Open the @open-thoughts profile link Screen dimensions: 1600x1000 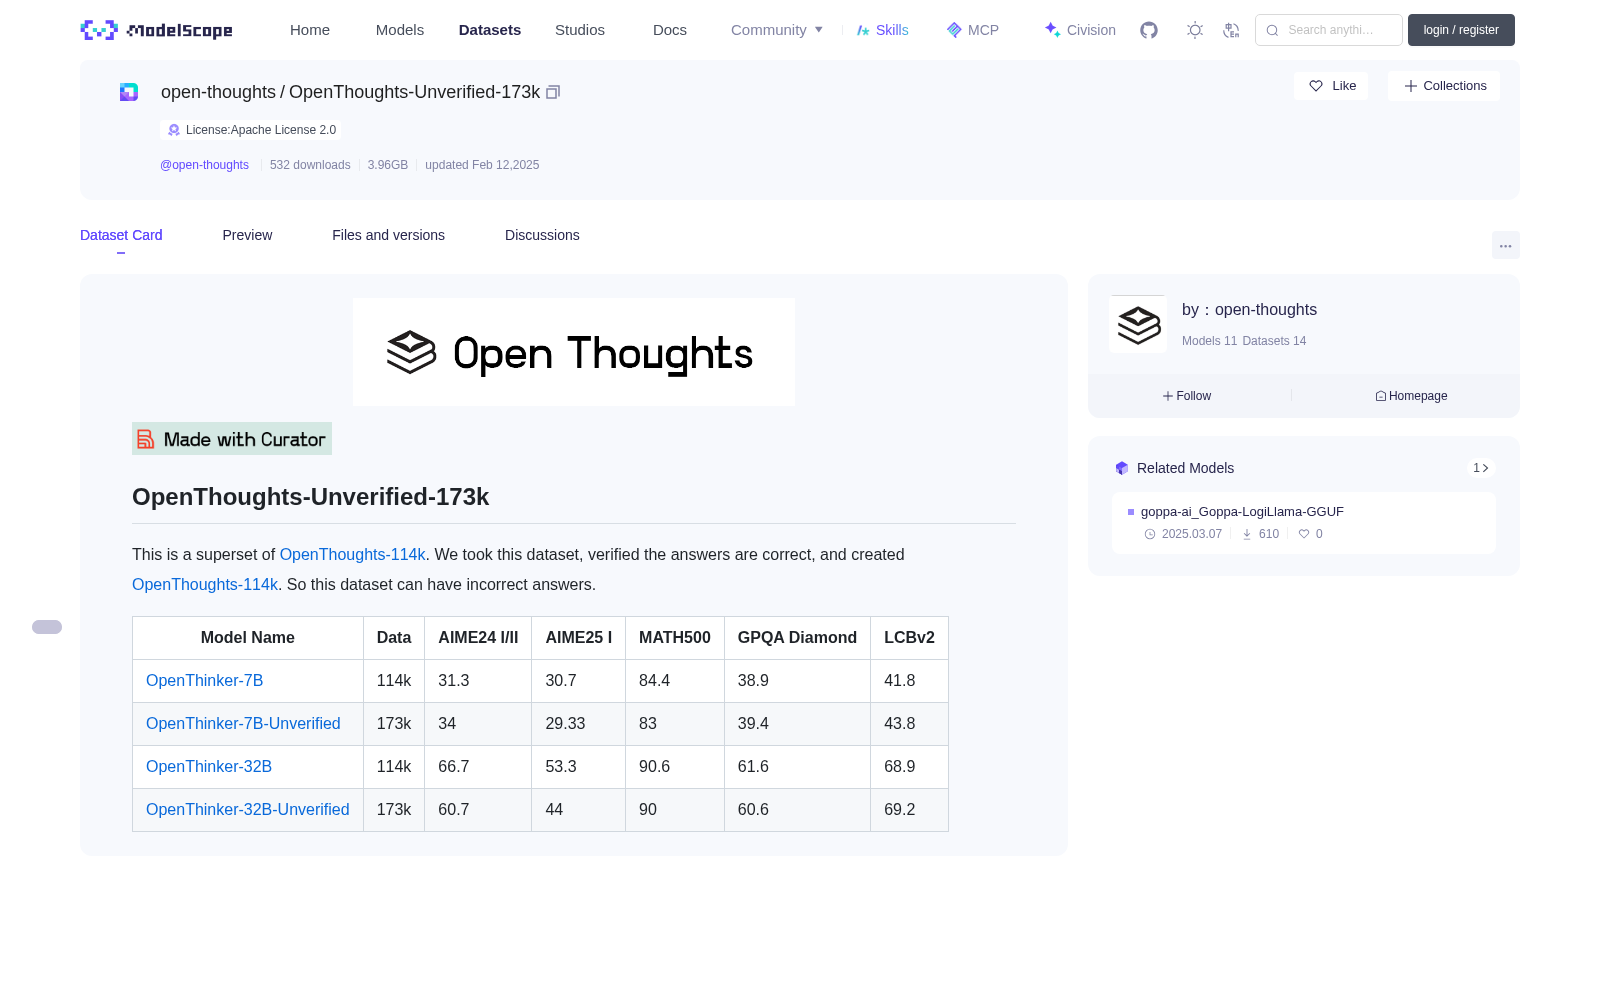[204, 165]
